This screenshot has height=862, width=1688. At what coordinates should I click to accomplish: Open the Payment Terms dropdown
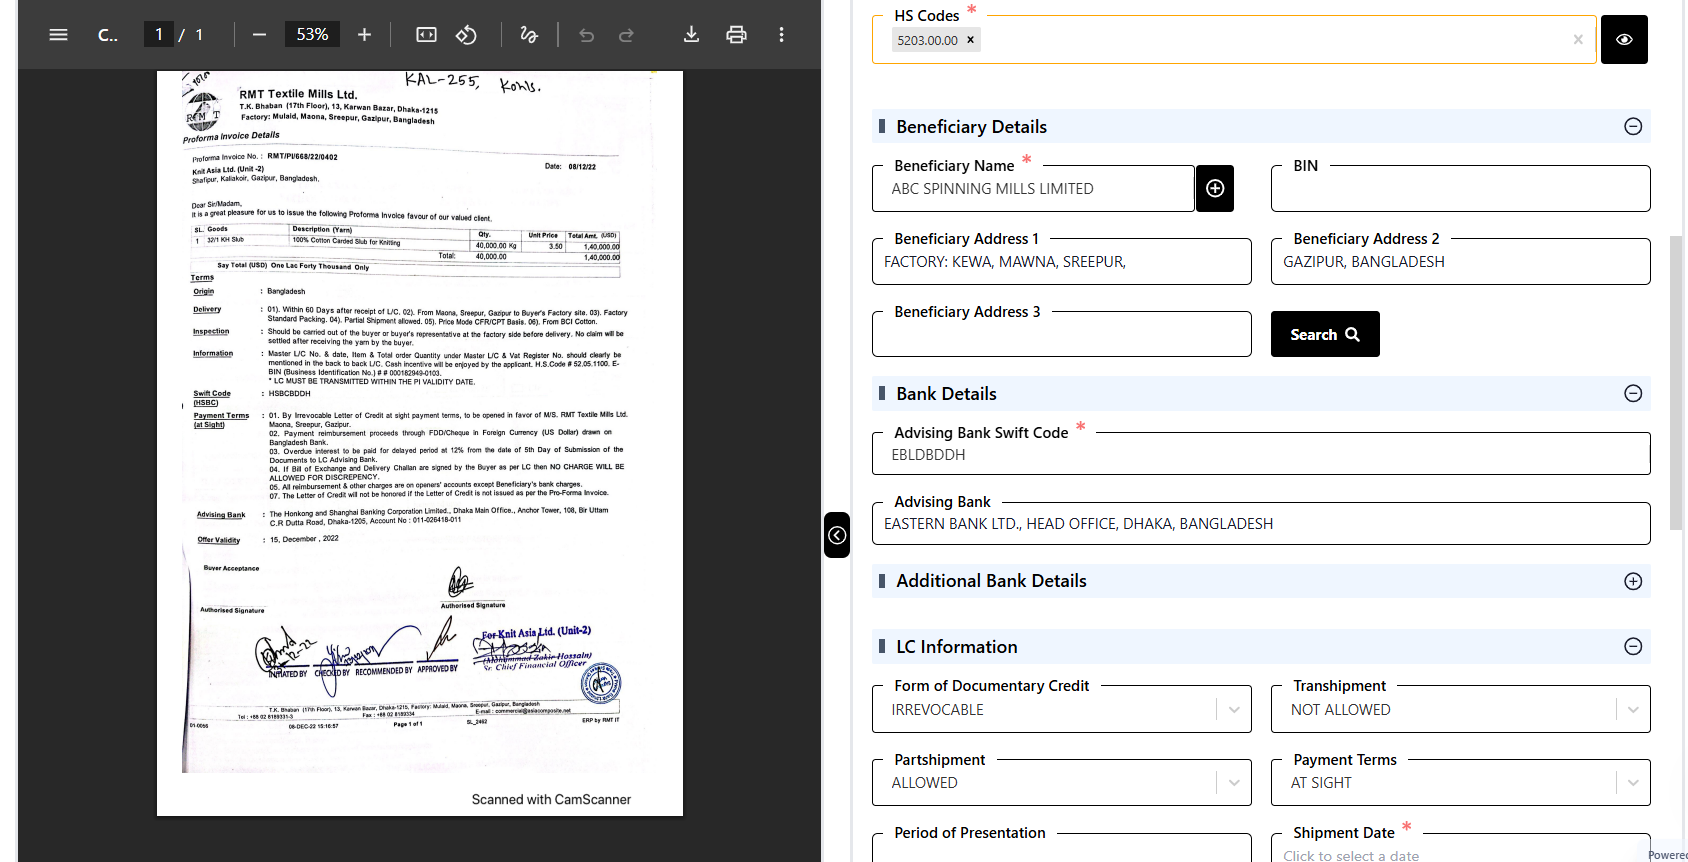[1632, 783]
